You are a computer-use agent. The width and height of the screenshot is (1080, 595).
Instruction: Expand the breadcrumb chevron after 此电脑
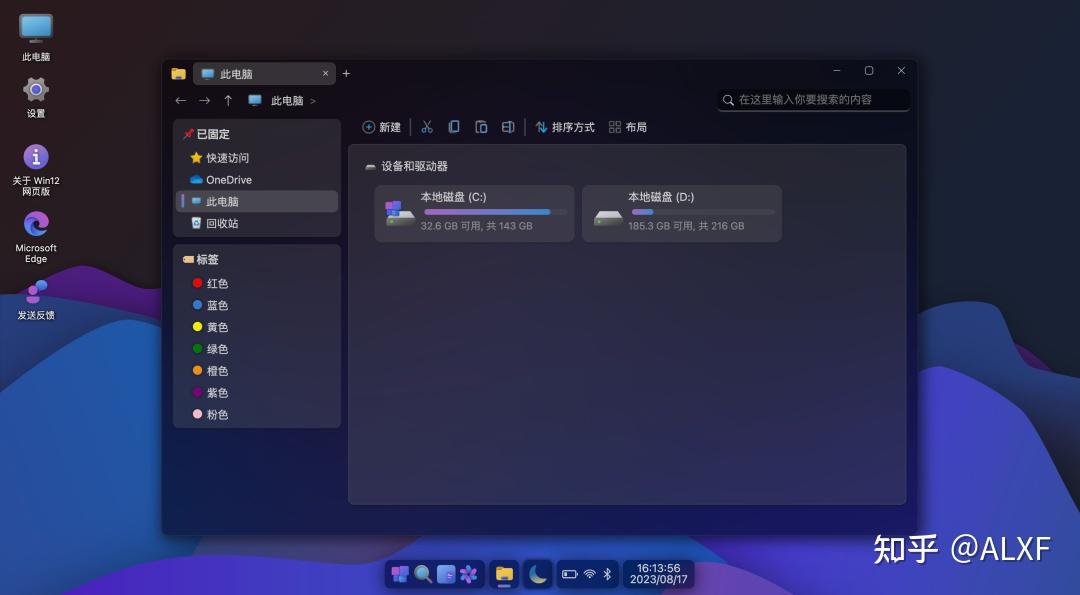click(x=313, y=101)
